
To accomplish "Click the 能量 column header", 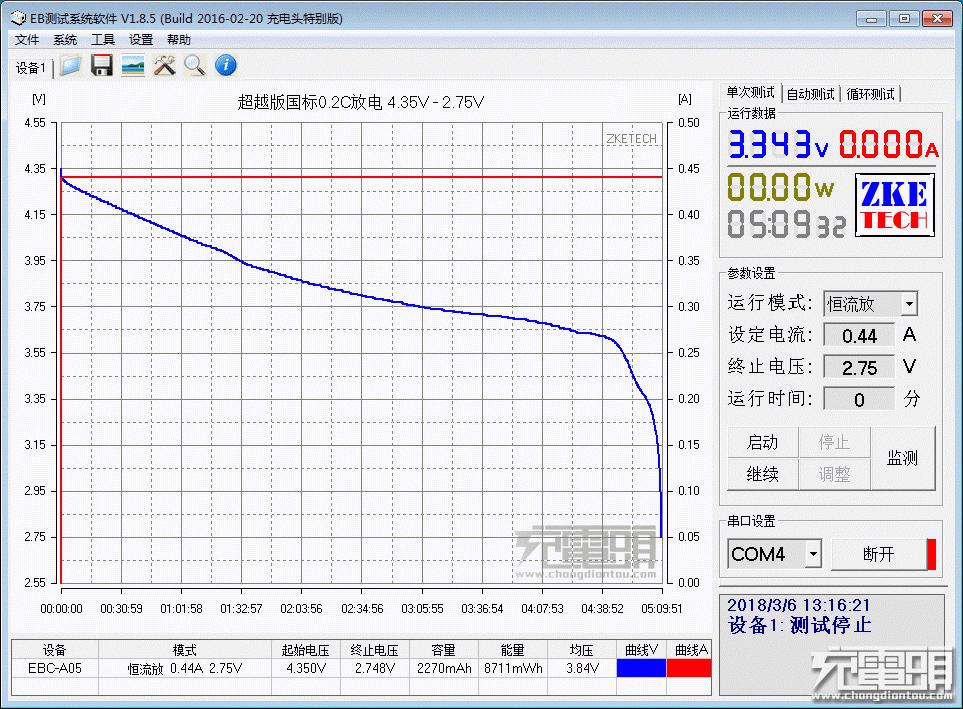I will [513, 649].
